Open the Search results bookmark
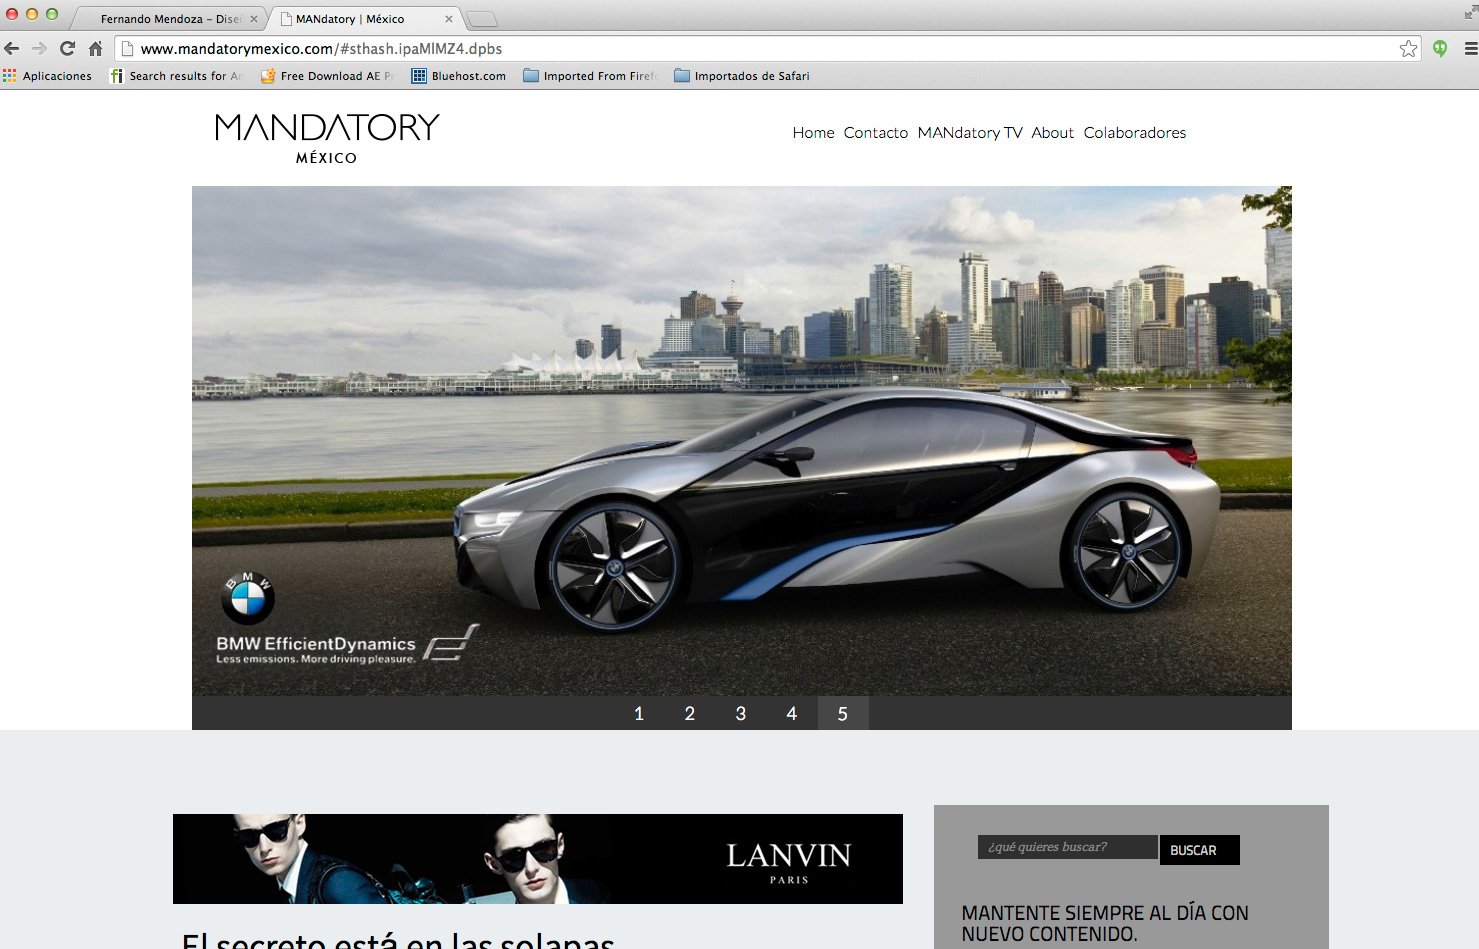Viewport: 1479px width, 949px height. click(176, 76)
